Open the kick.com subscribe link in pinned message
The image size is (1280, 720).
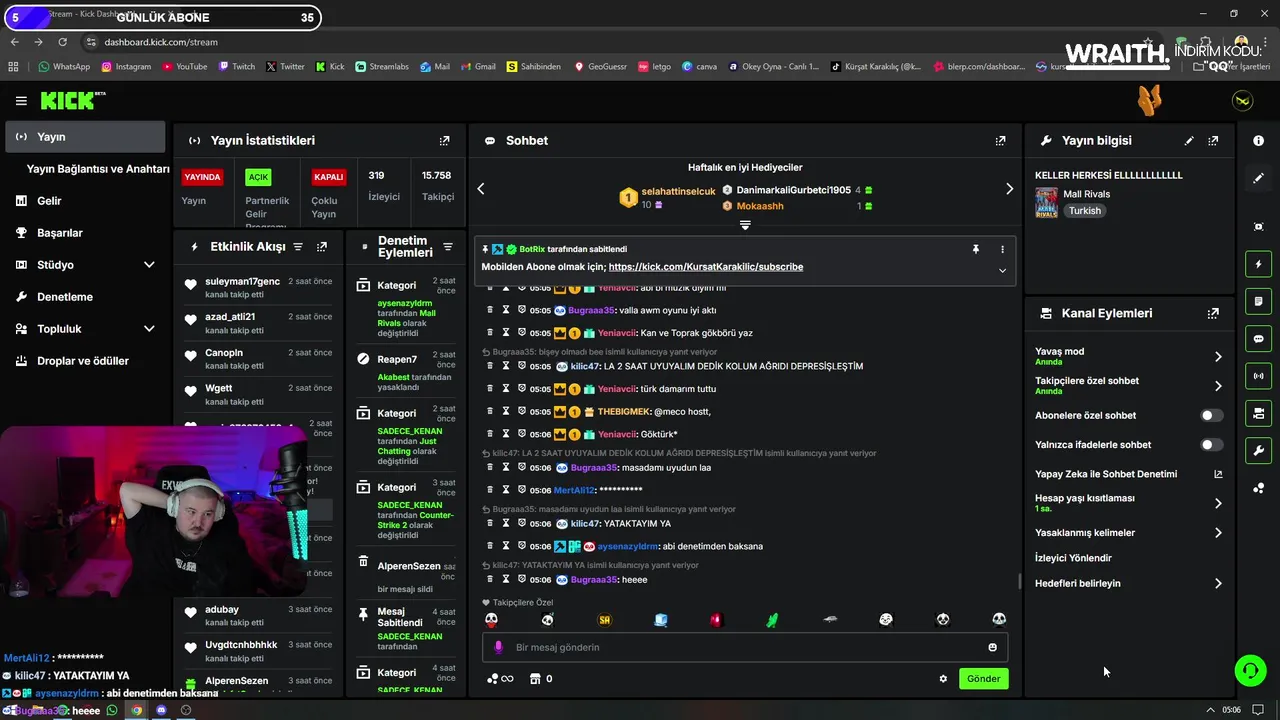pos(706,267)
